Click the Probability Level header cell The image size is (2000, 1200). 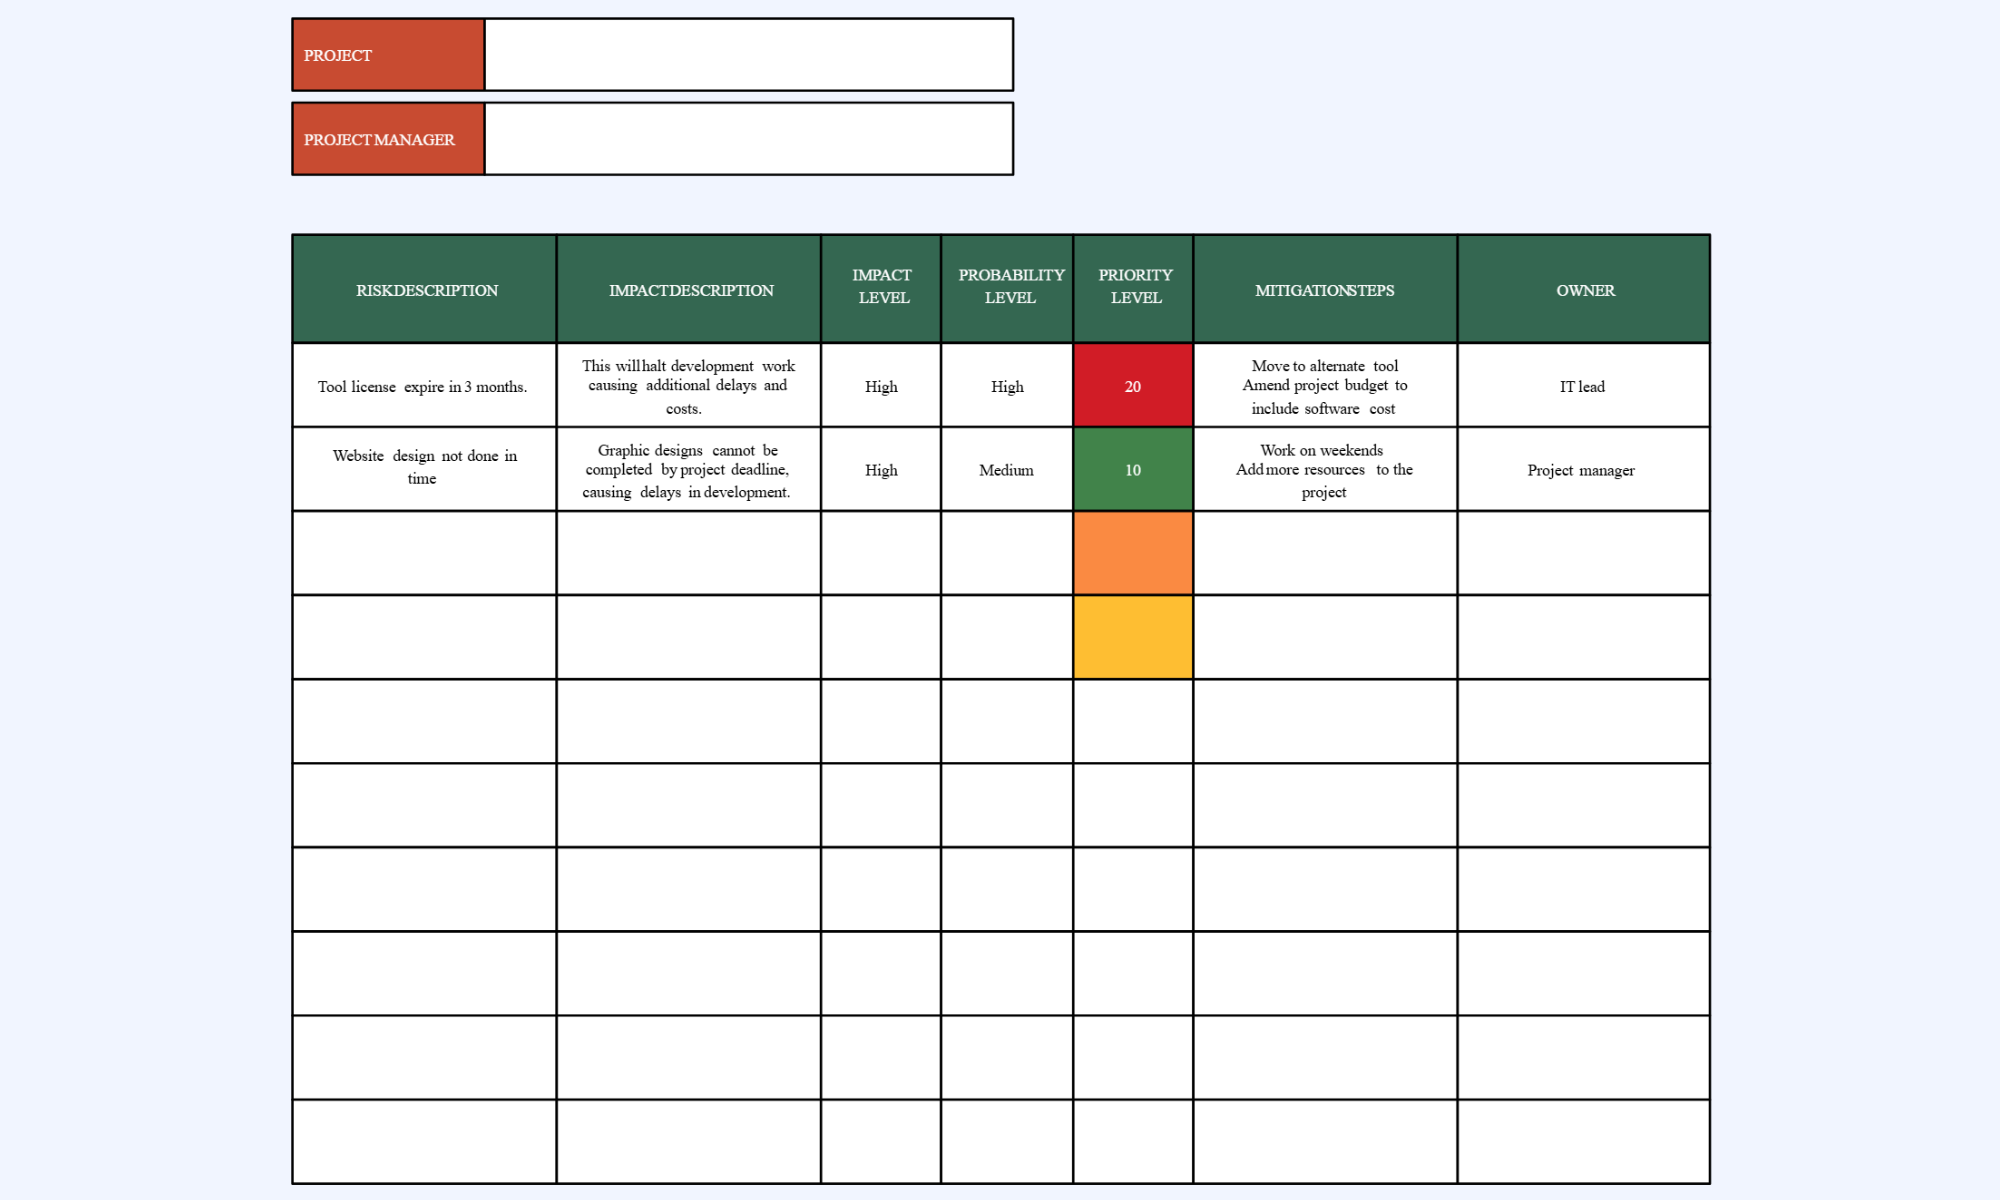(1007, 290)
